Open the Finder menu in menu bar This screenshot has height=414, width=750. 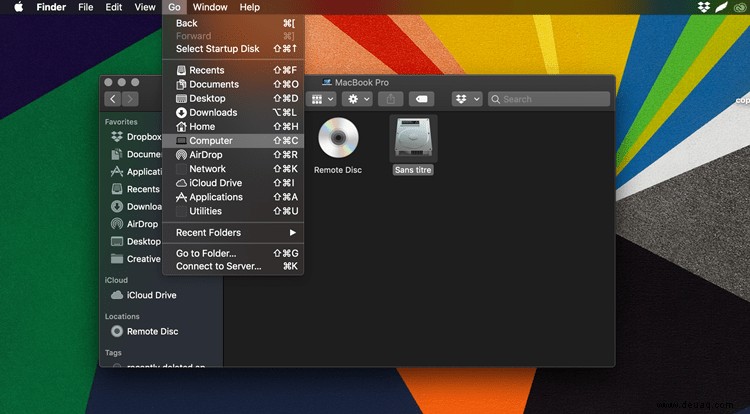[x=51, y=7]
